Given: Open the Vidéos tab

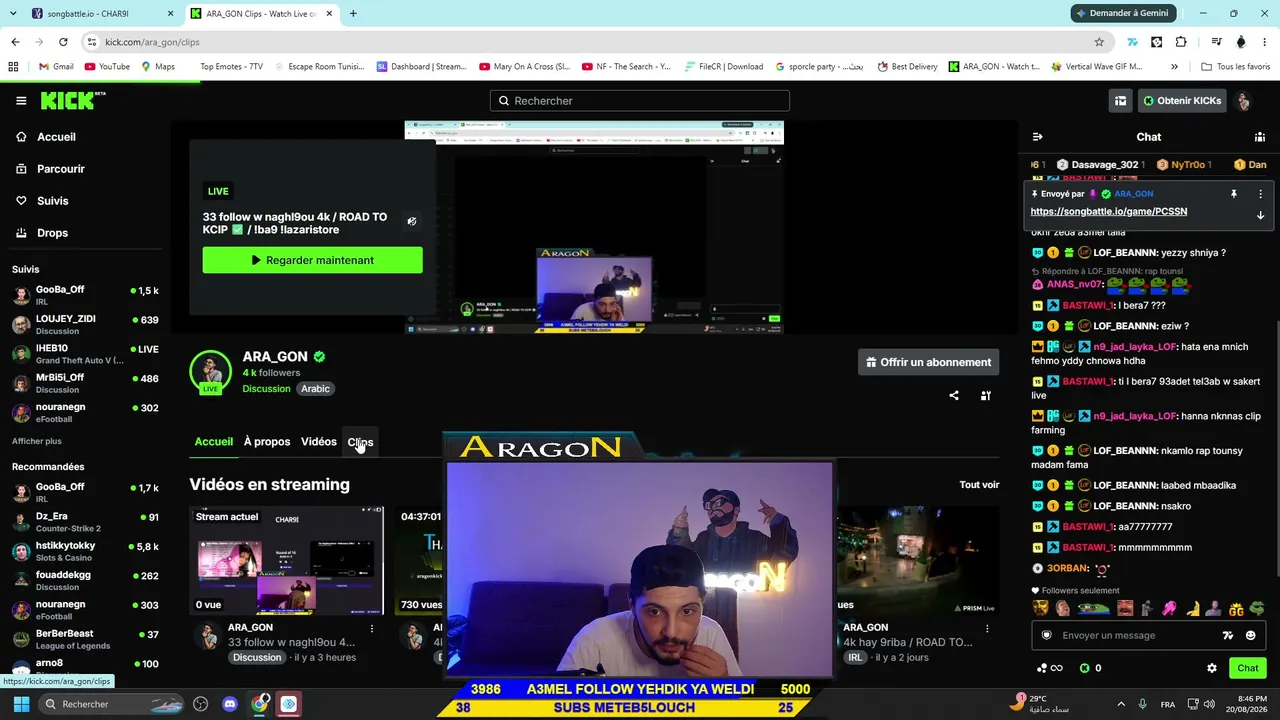Looking at the screenshot, I should [319, 442].
